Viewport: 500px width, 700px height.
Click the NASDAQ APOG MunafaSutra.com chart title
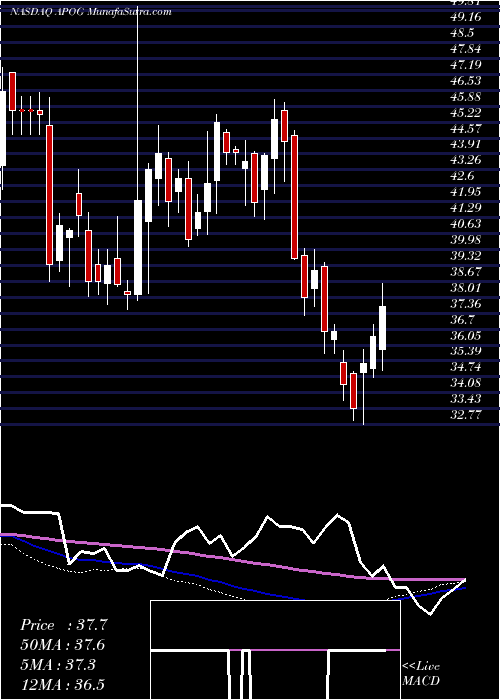point(91,12)
